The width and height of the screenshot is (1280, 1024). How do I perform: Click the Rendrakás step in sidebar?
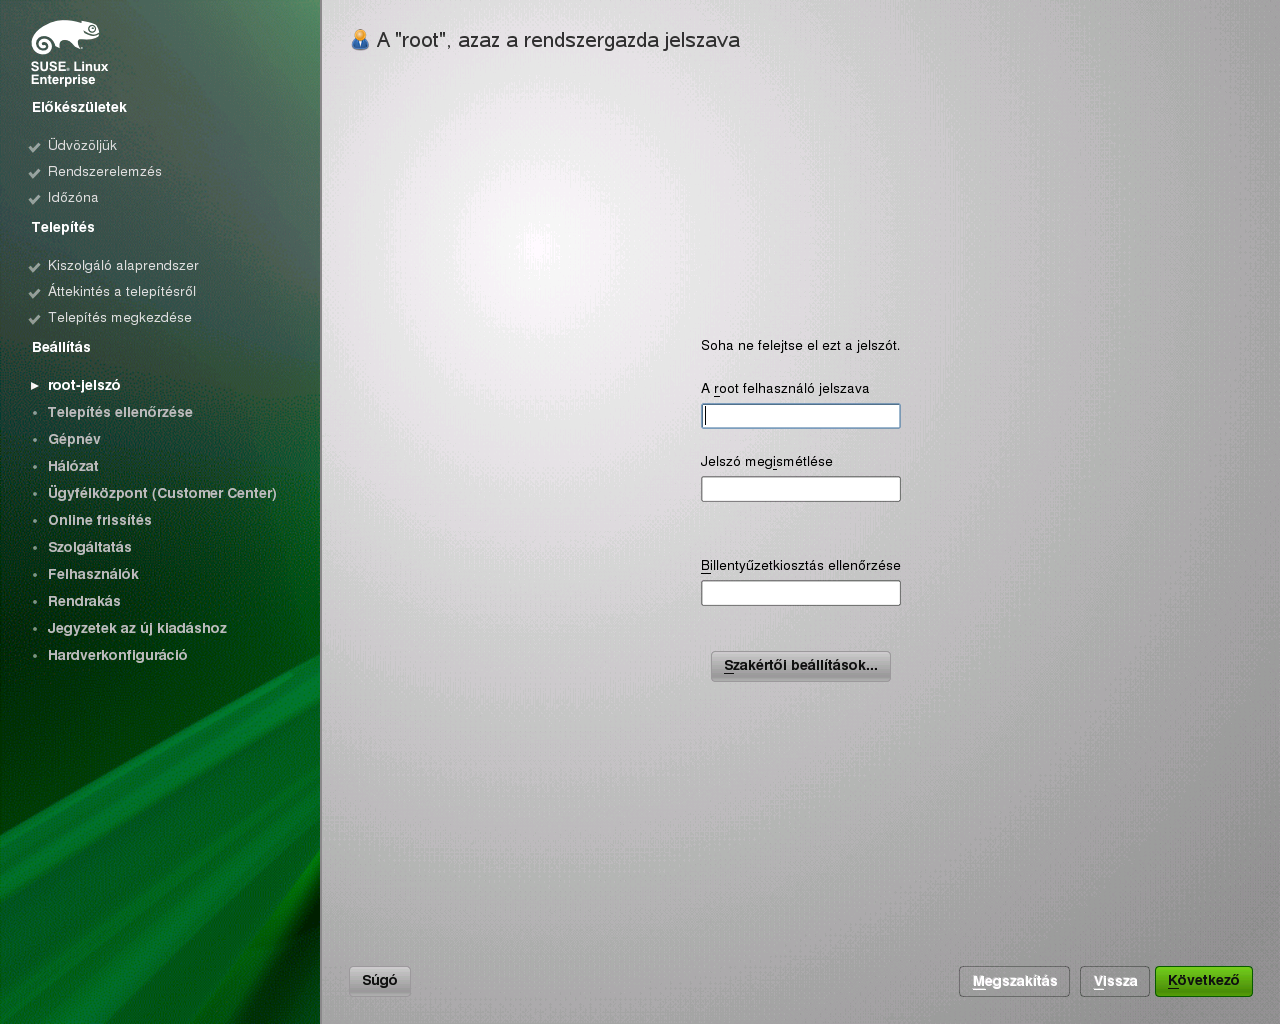point(84,601)
